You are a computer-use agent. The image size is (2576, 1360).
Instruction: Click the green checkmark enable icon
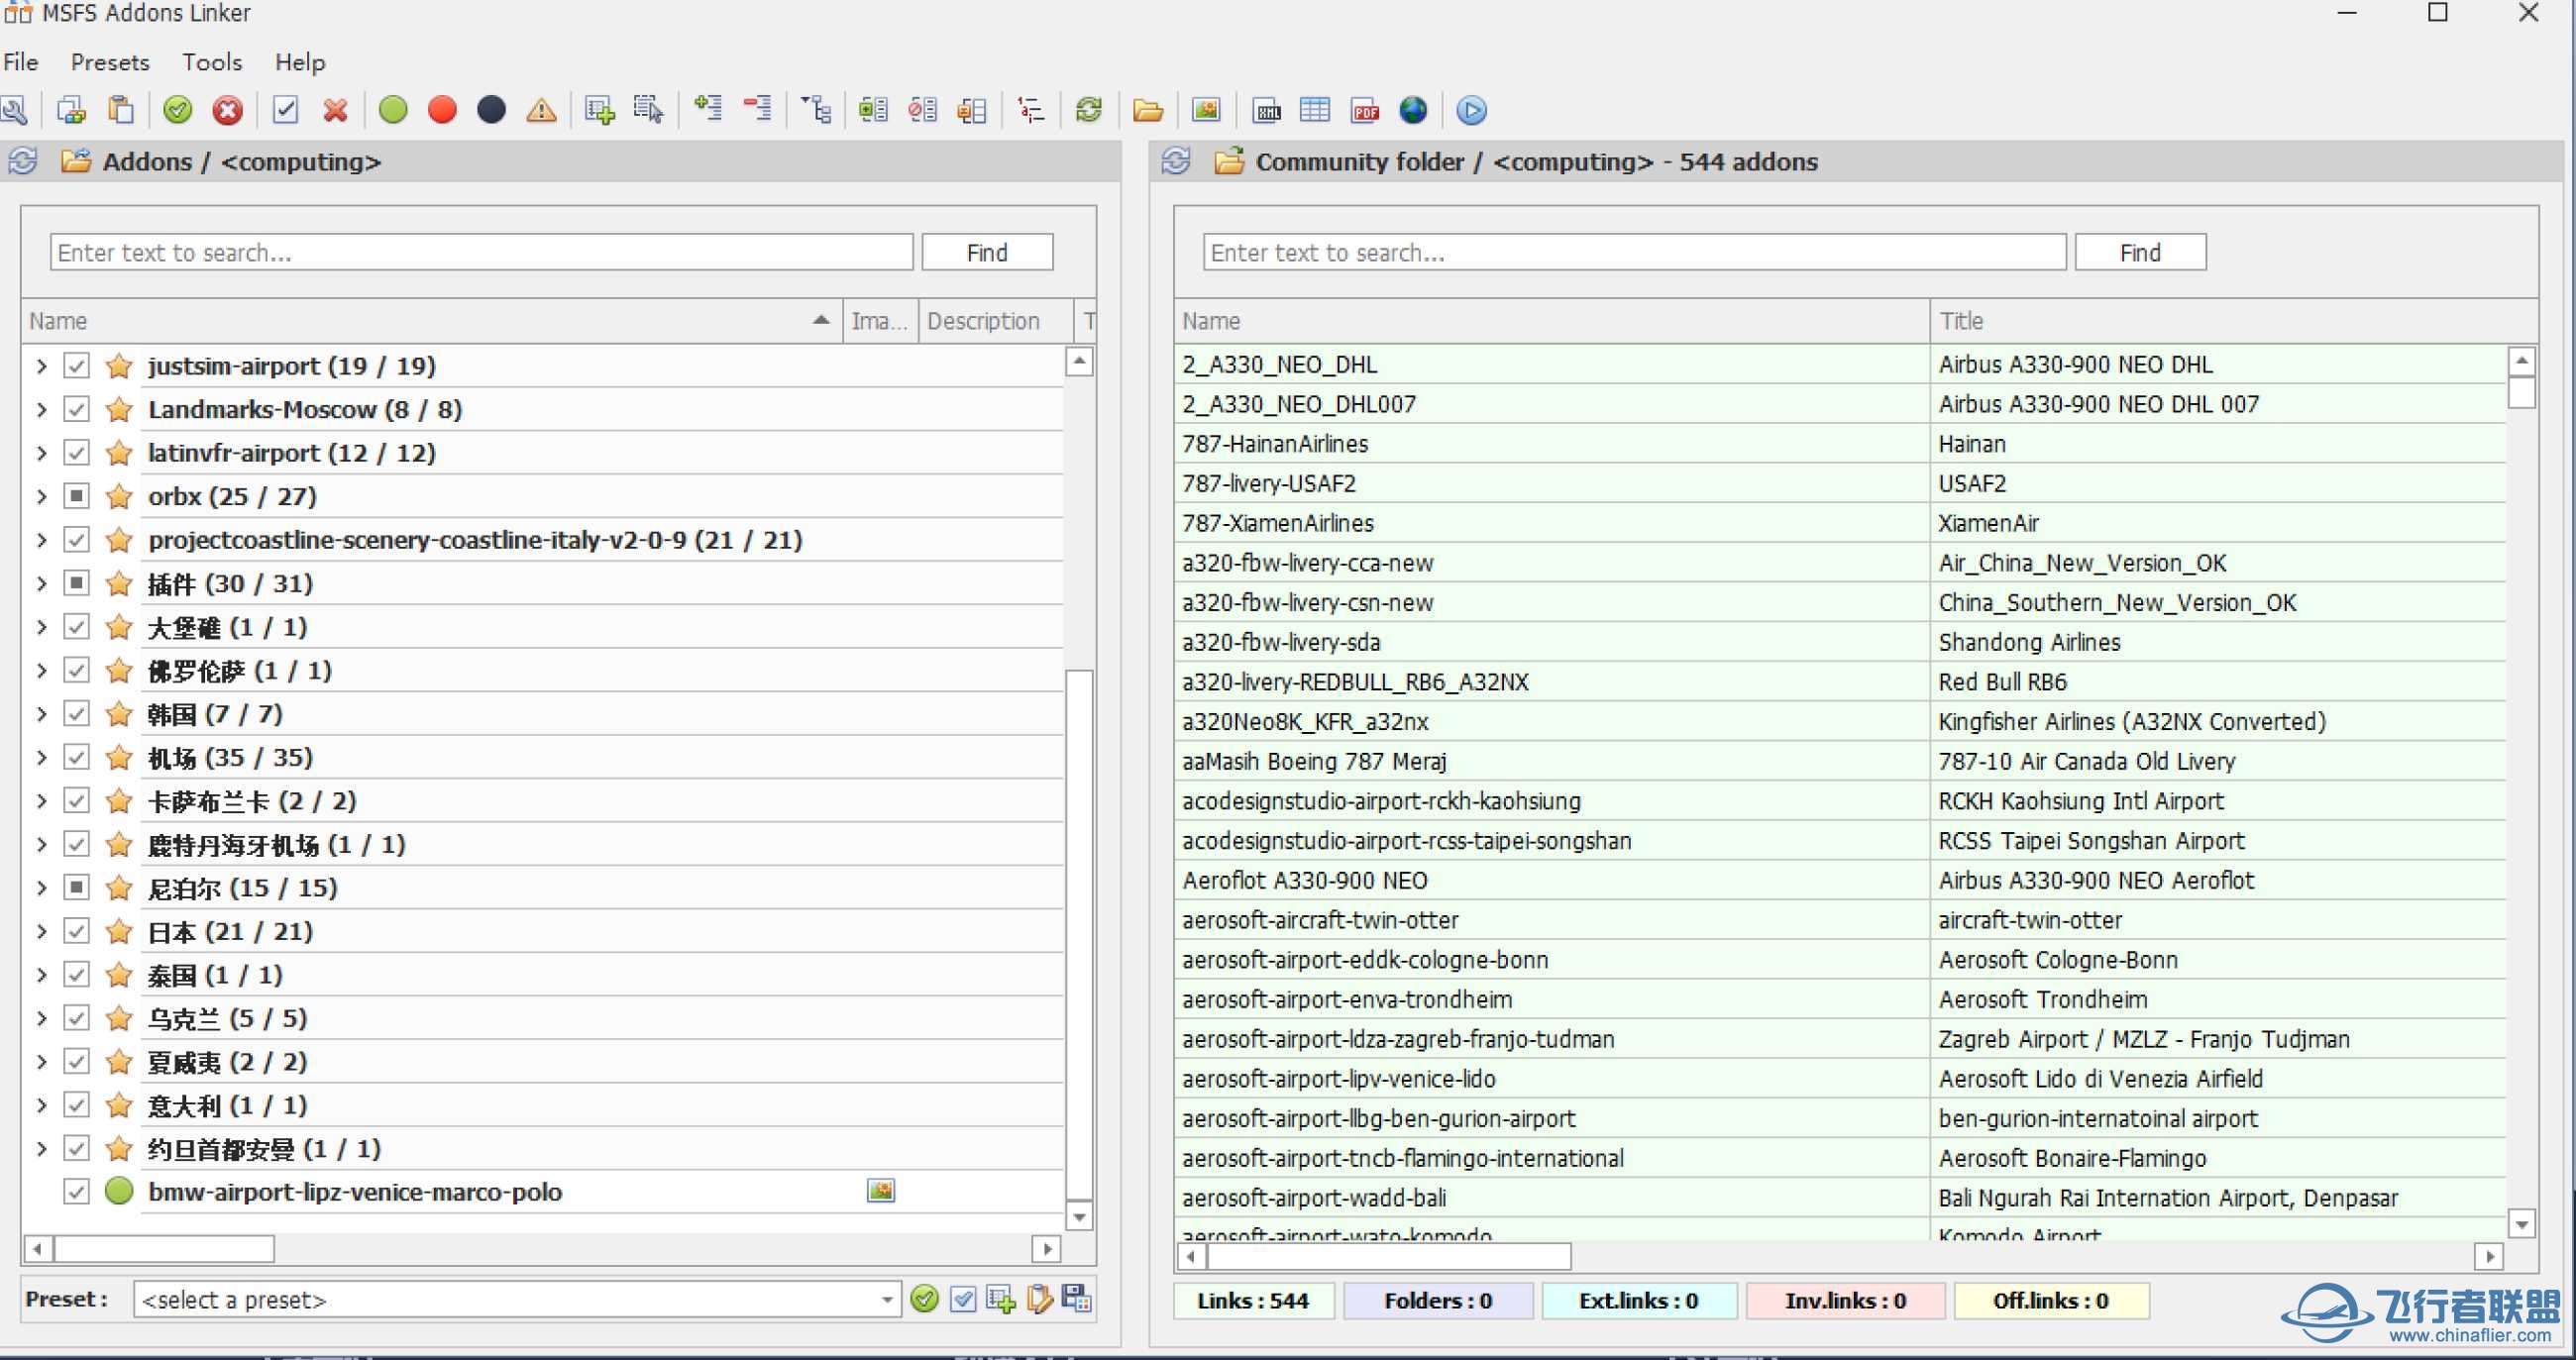click(178, 110)
